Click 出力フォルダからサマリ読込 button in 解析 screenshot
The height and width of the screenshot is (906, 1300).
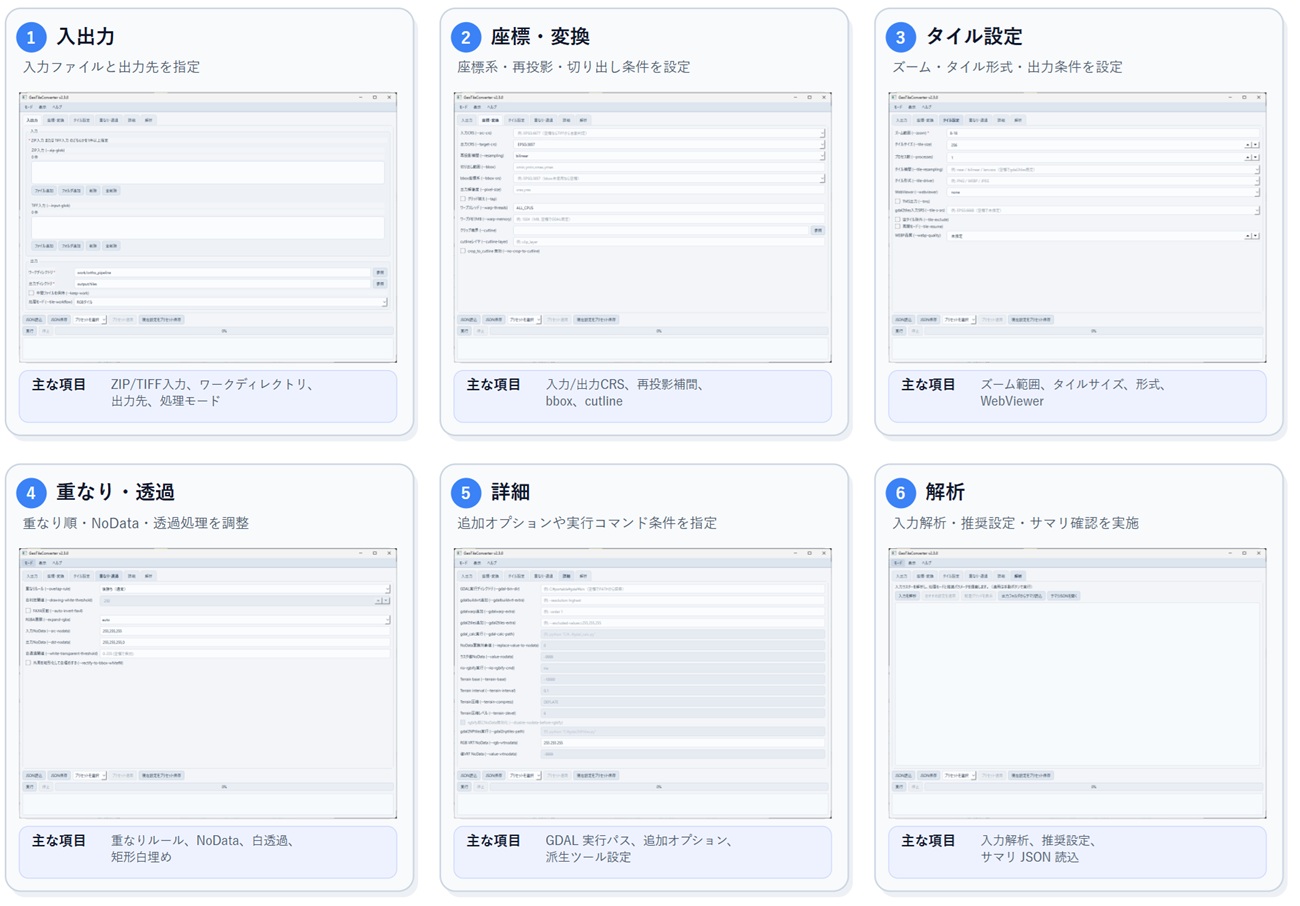pos(1021,596)
